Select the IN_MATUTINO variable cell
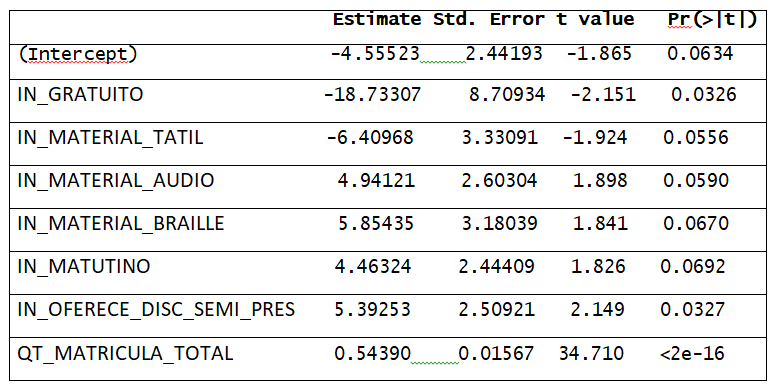This screenshot has height=387, width=778. [83, 267]
